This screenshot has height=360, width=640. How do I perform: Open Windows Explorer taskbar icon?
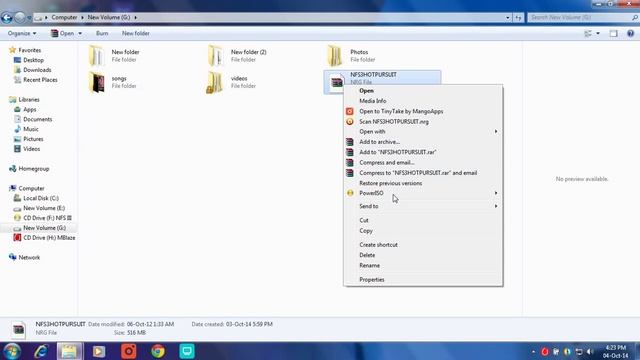point(69,351)
